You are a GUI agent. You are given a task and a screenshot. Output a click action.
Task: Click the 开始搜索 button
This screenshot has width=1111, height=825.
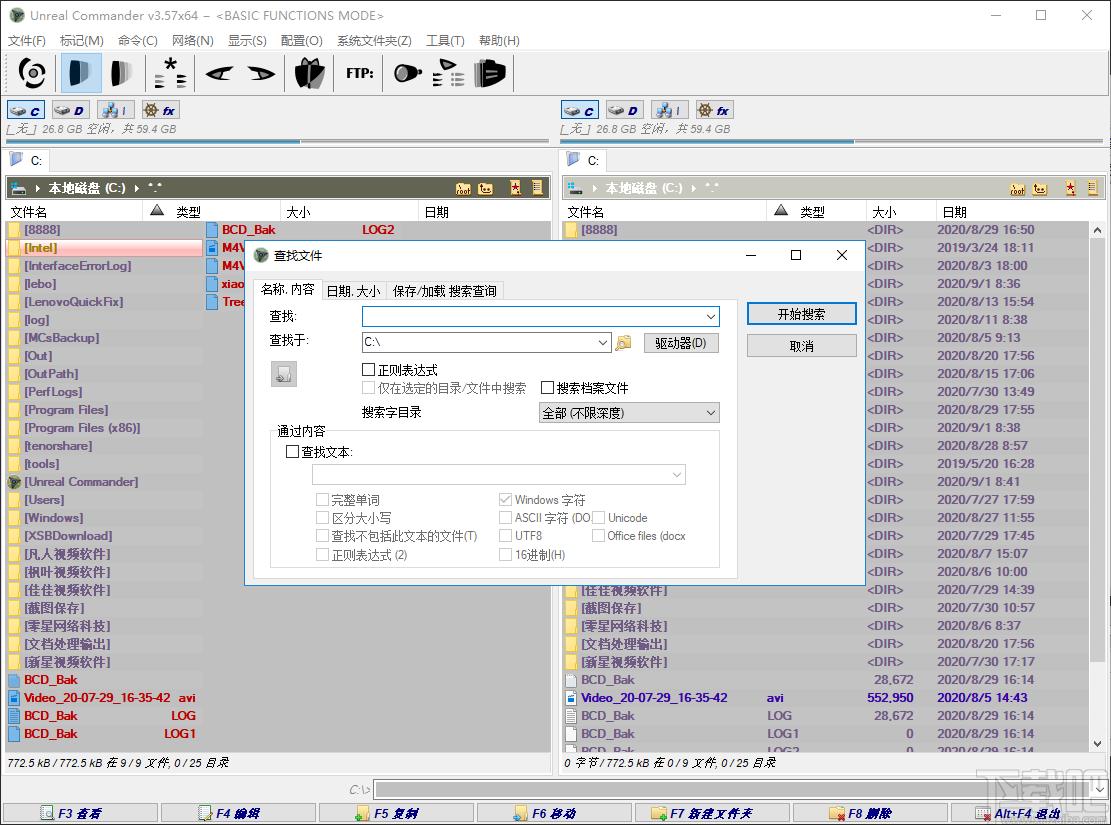pyautogui.click(x=801, y=314)
